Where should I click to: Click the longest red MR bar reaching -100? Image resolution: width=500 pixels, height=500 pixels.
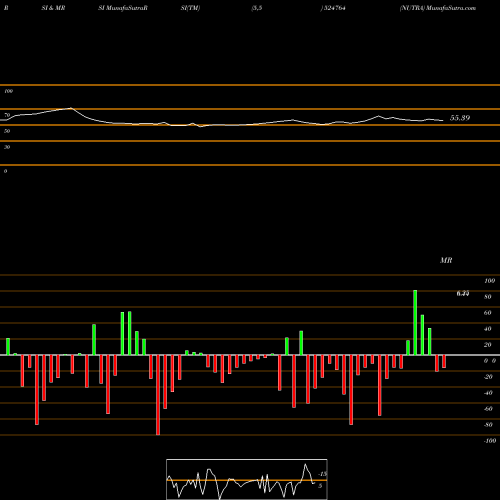click(x=158, y=395)
